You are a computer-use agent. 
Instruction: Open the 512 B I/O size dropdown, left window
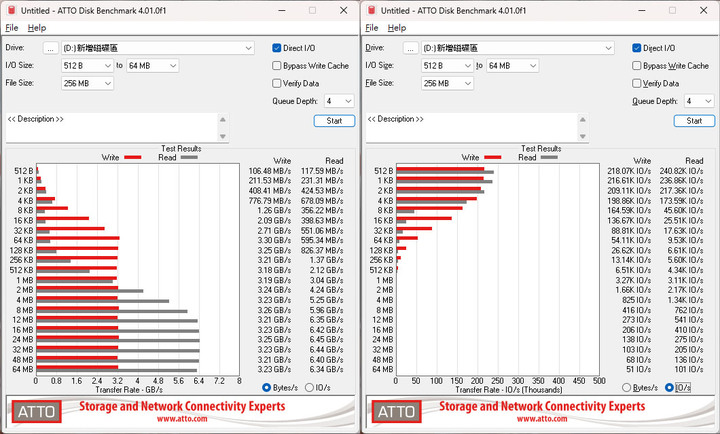87,66
